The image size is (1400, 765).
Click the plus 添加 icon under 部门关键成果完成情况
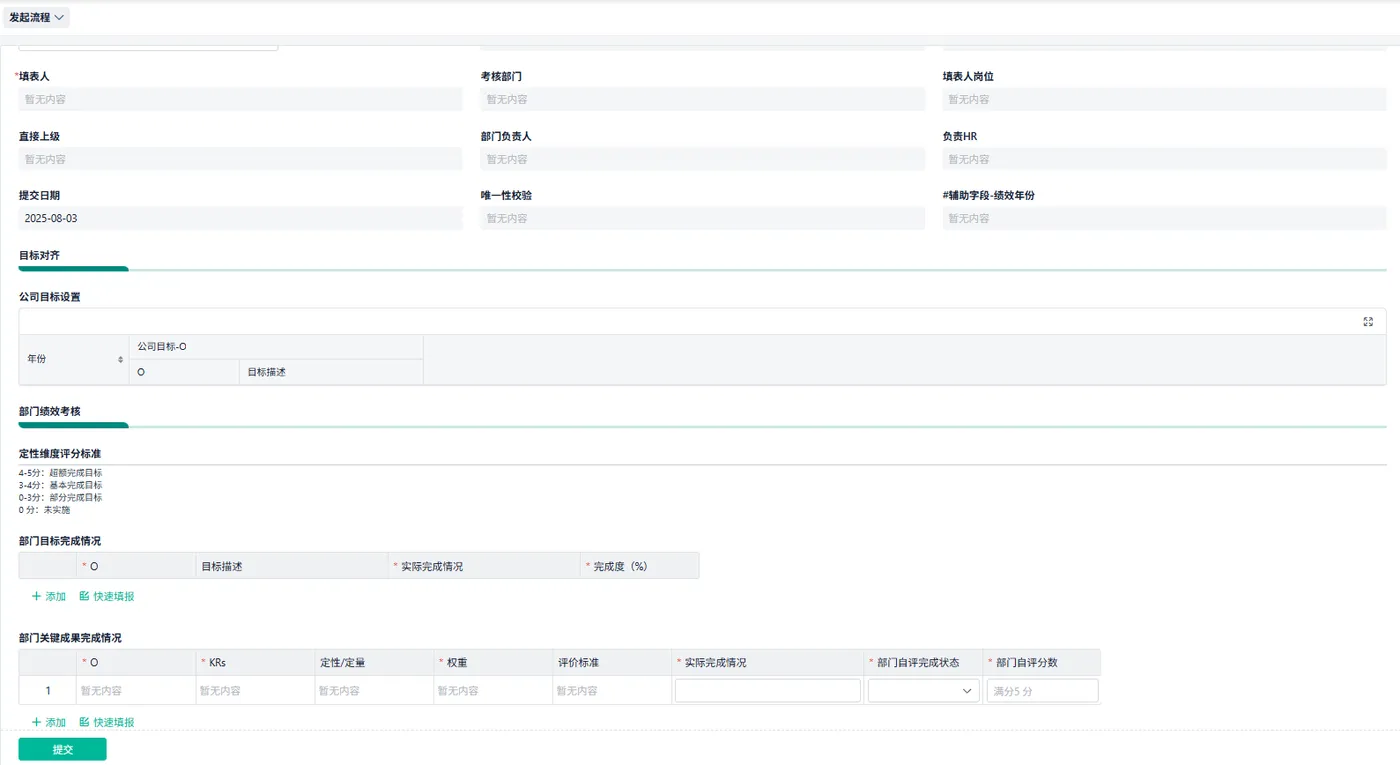point(37,722)
